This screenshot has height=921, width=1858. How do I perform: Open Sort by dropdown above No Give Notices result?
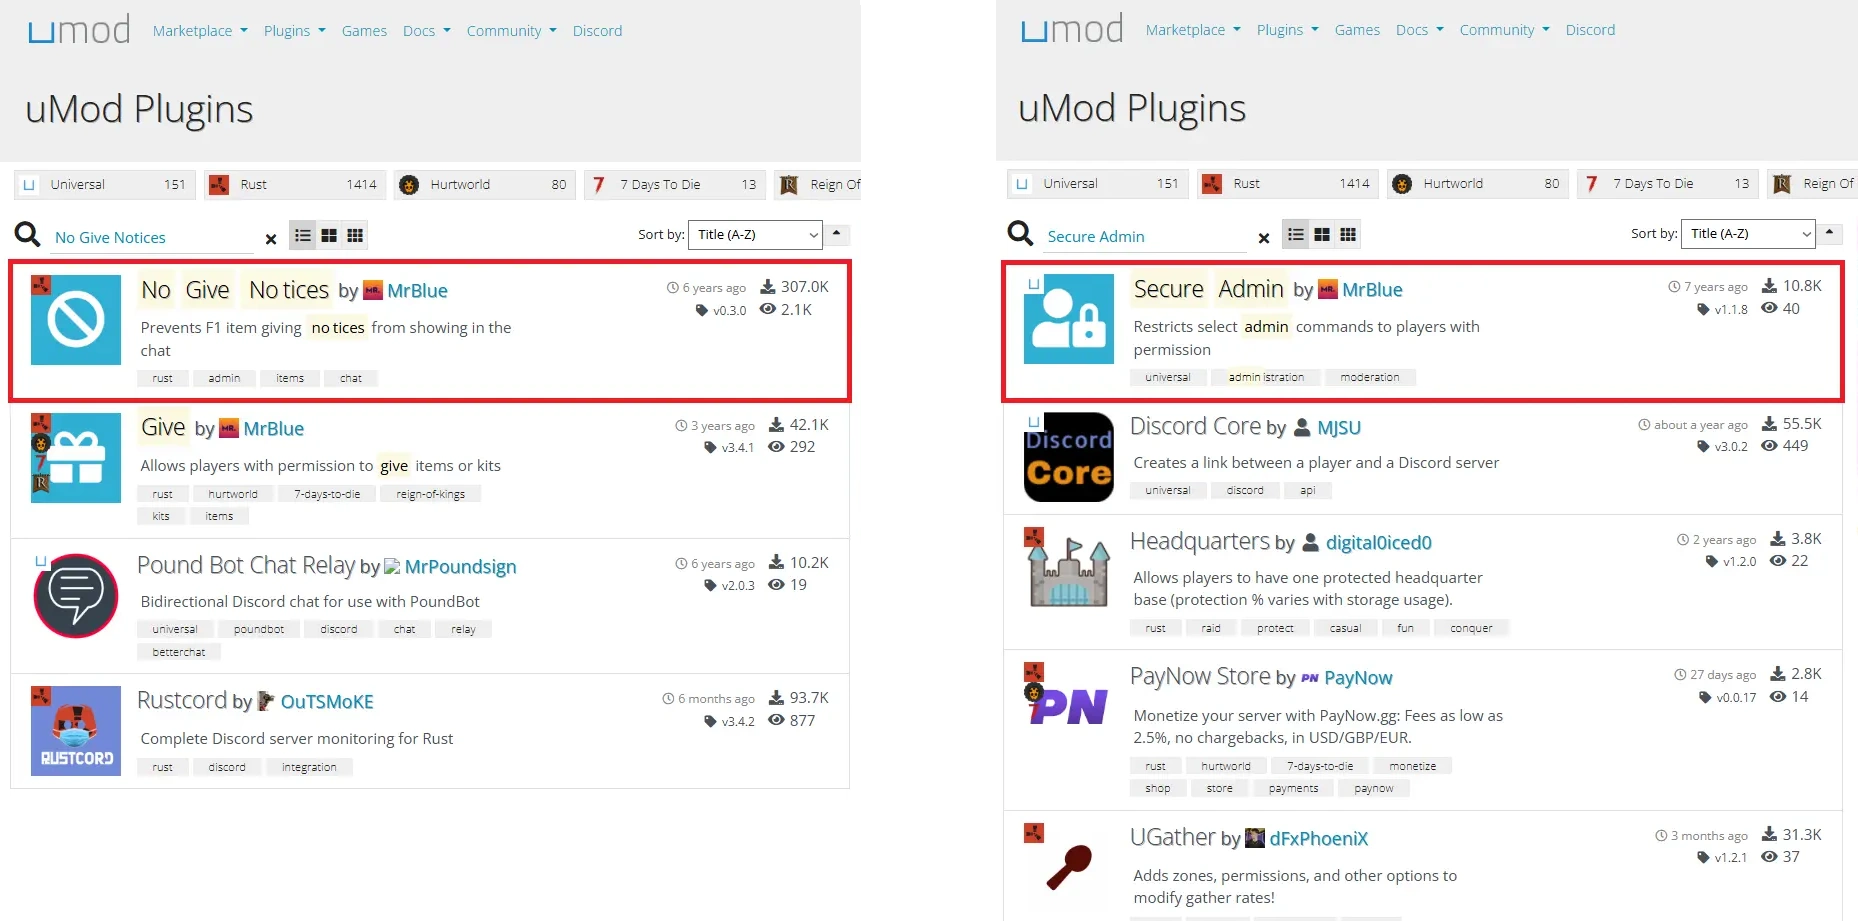(756, 235)
